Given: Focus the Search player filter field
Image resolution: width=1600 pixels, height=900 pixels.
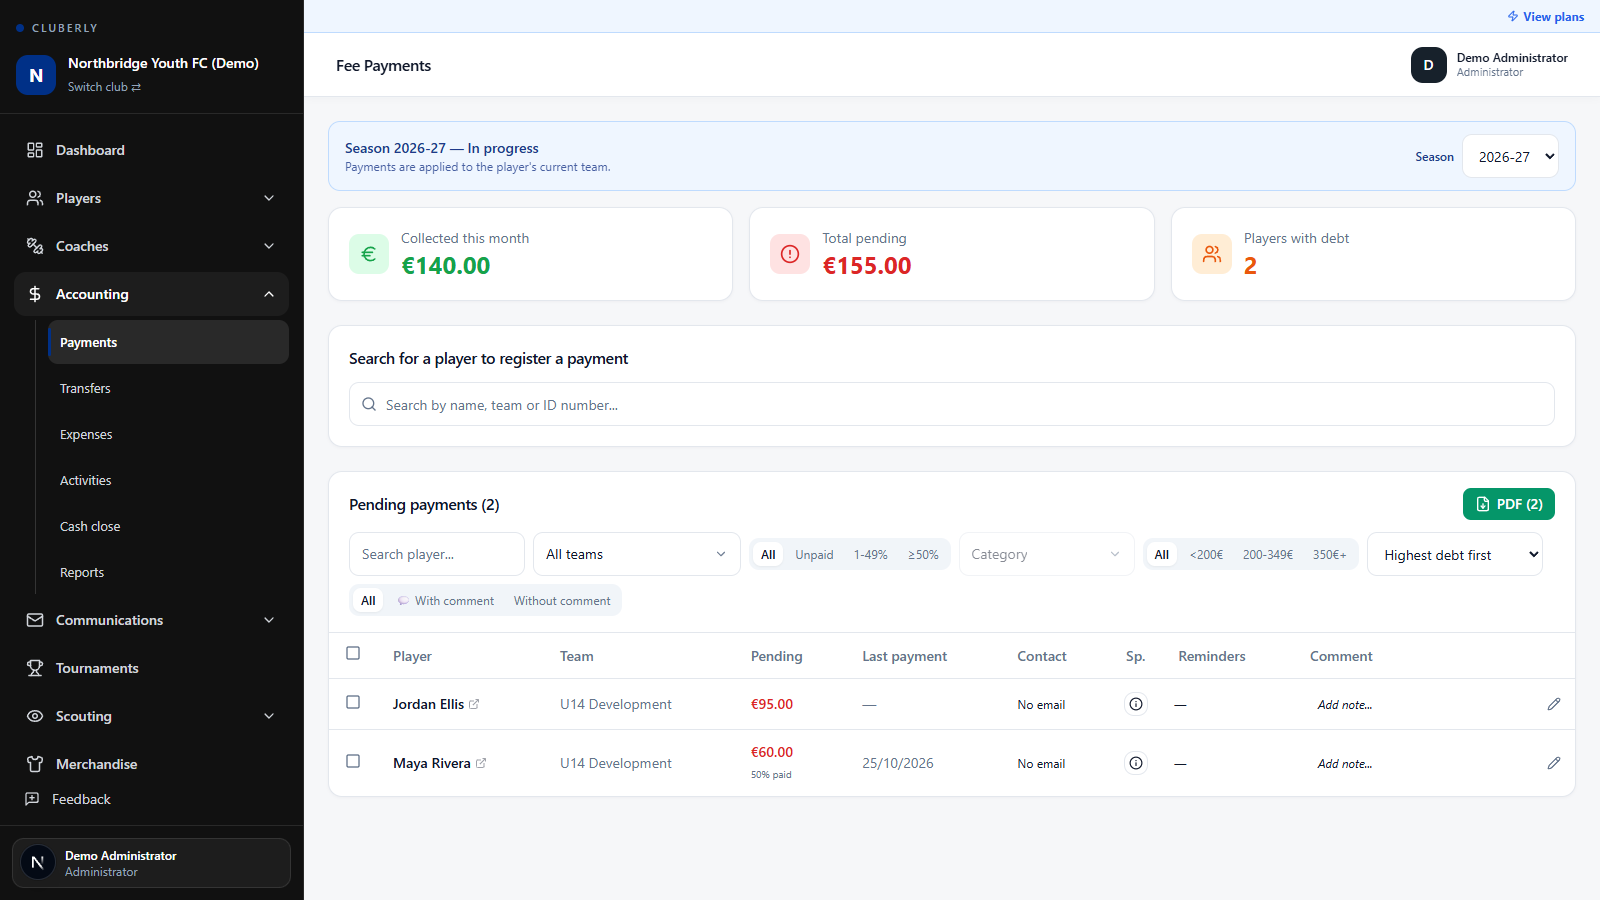Looking at the screenshot, I should point(436,554).
